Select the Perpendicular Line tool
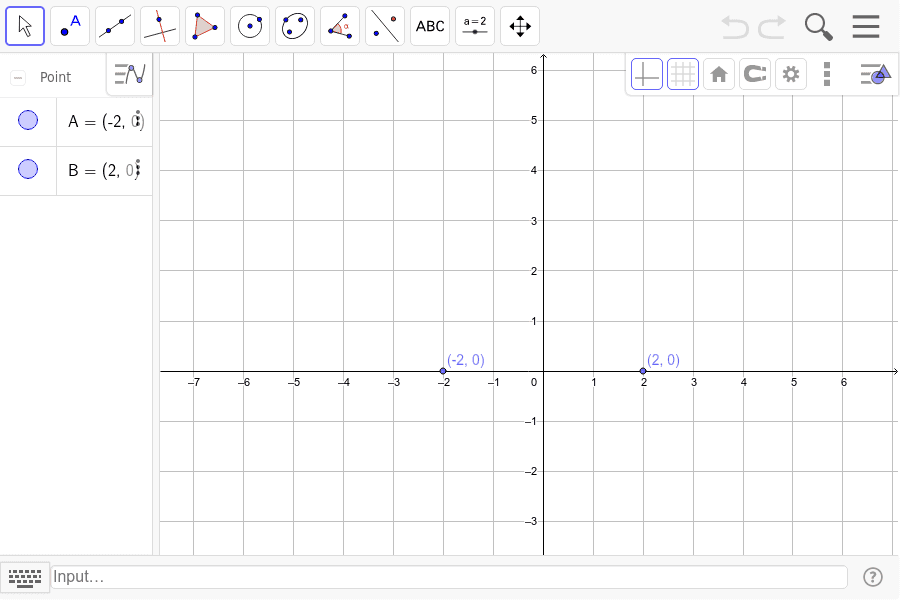The height and width of the screenshot is (600, 900). click(x=160, y=26)
